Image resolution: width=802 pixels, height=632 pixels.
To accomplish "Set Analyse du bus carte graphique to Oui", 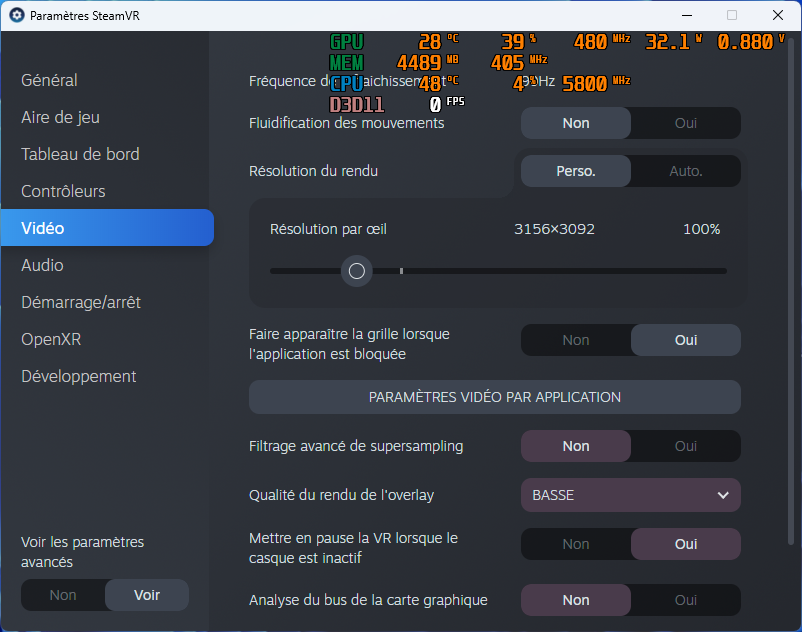I will click(x=686, y=600).
